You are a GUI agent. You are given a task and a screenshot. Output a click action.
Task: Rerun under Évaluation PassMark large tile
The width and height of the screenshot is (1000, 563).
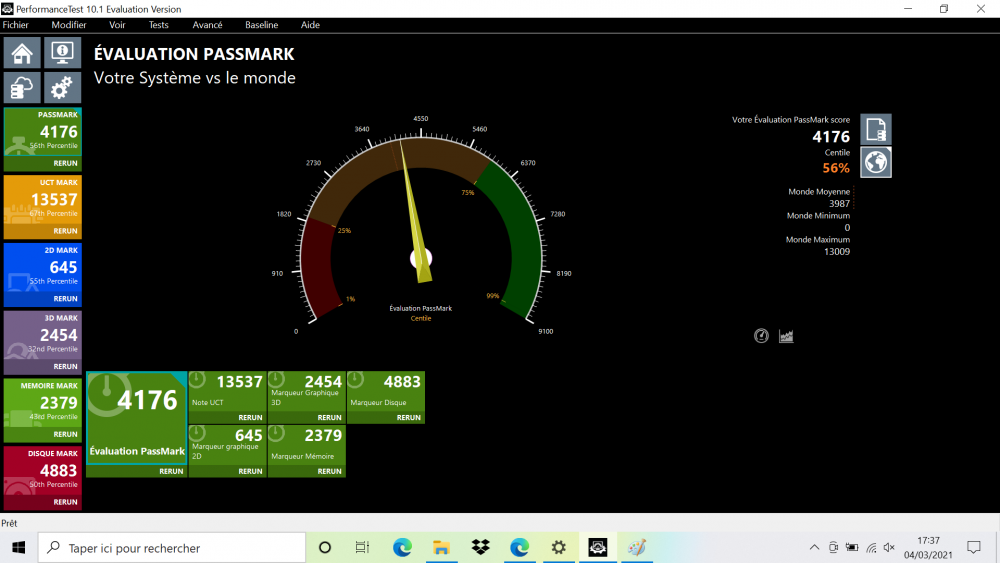pos(171,471)
